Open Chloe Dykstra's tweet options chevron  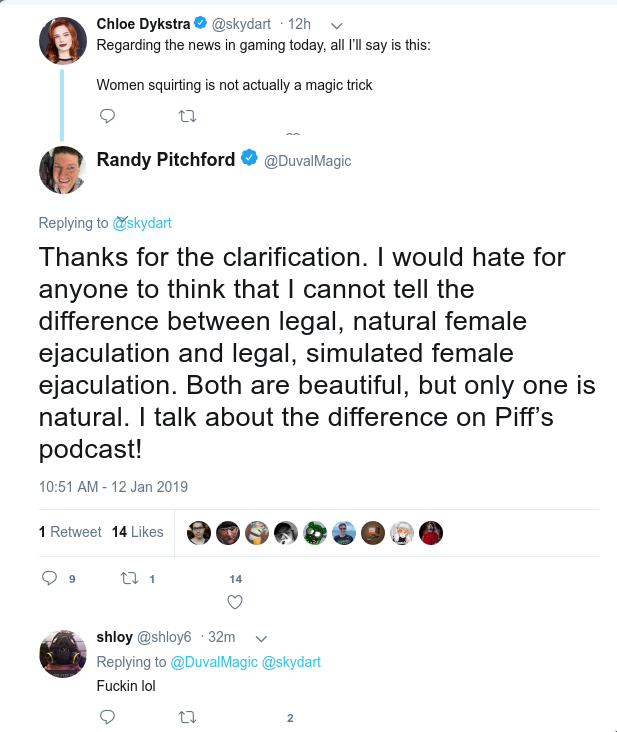click(337, 25)
